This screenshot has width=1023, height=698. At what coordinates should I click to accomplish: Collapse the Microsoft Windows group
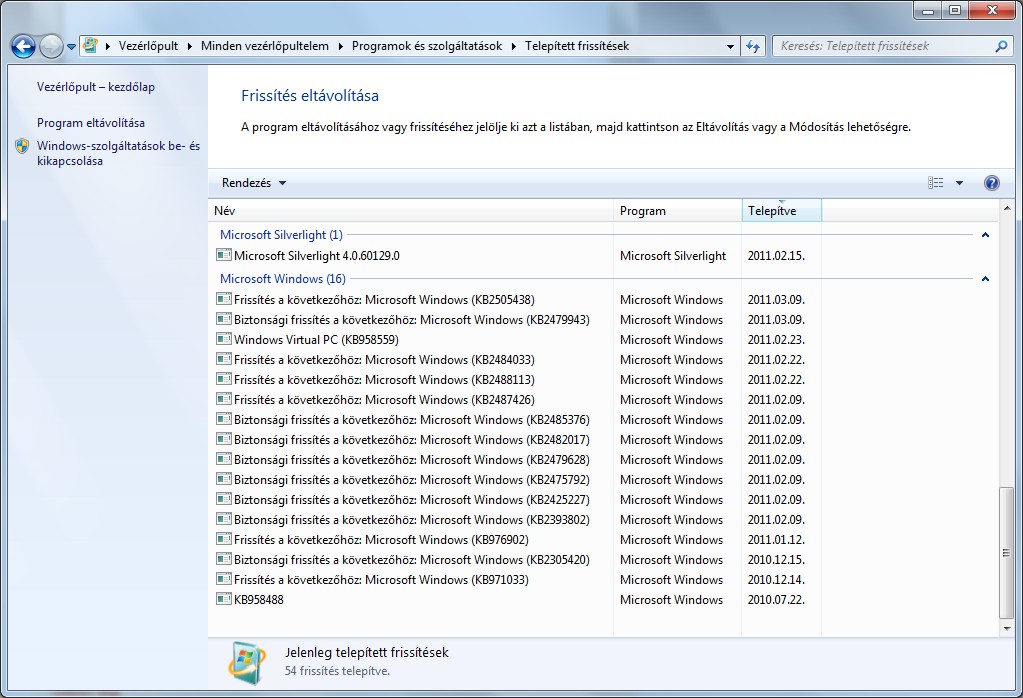point(985,279)
